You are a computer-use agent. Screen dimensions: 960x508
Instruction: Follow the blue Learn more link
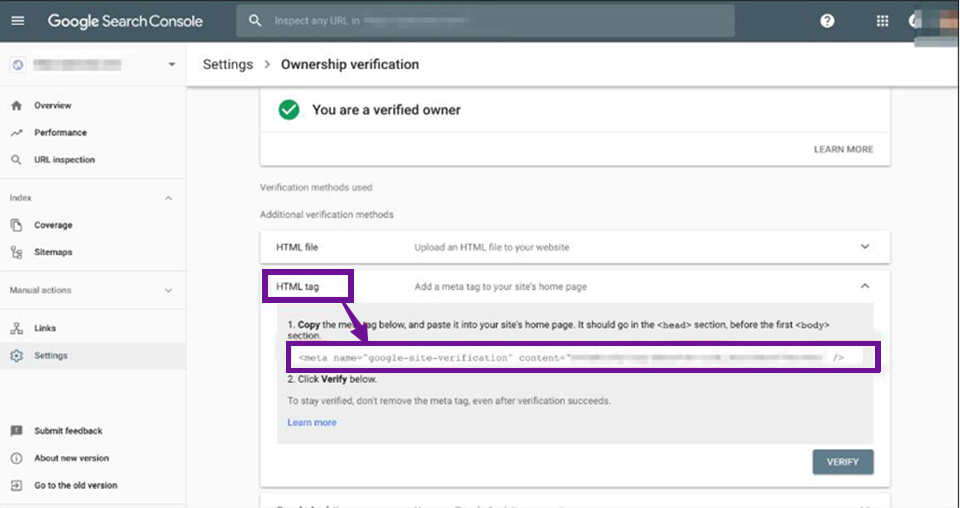point(312,422)
